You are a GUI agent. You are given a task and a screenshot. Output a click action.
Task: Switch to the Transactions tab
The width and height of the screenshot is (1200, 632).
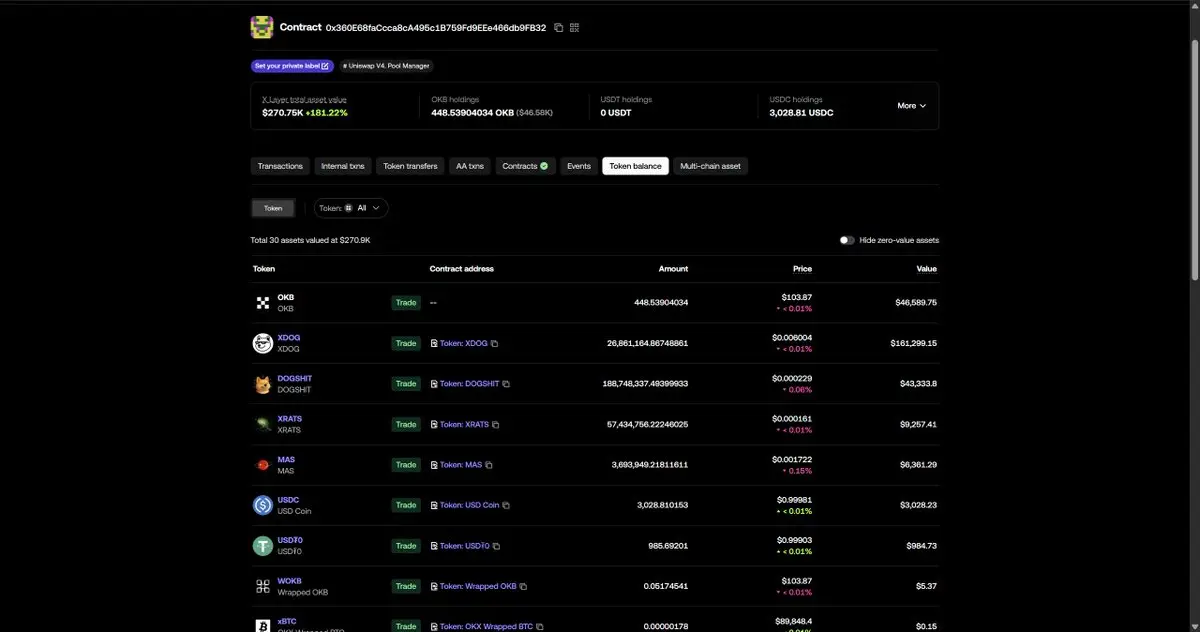[x=280, y=166]
